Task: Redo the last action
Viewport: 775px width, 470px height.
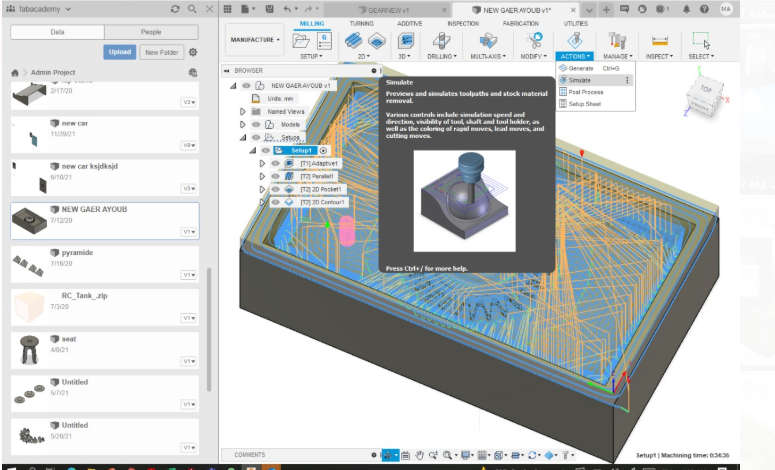Action: [308, 9]
